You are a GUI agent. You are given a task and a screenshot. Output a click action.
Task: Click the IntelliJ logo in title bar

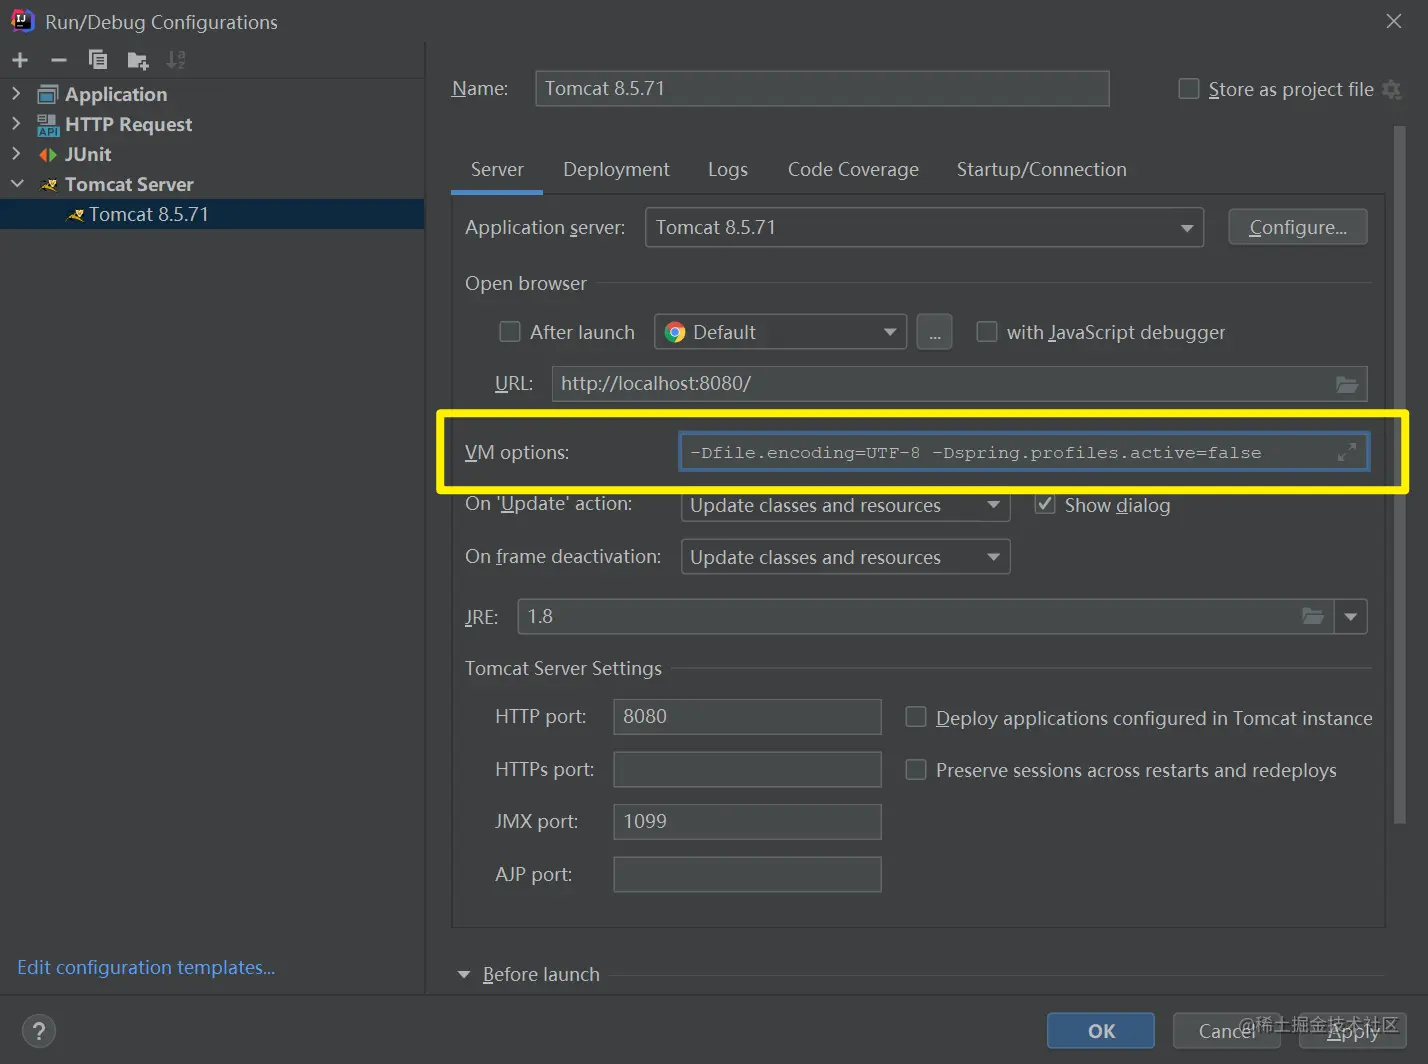21,21
